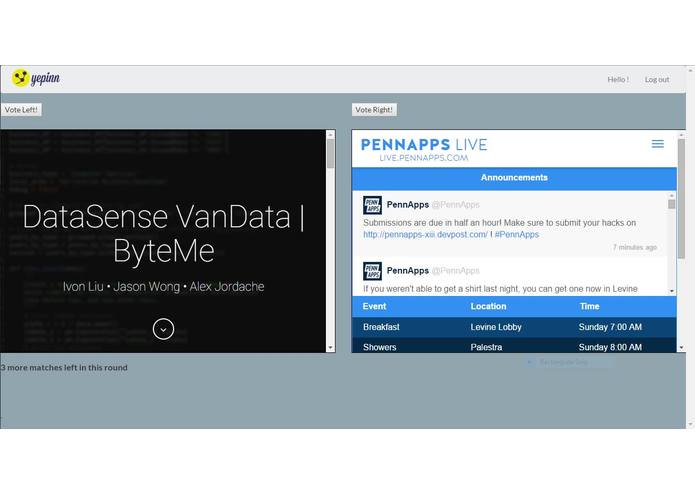Click right panel outer scrollbar thumb

click(681, 198)
